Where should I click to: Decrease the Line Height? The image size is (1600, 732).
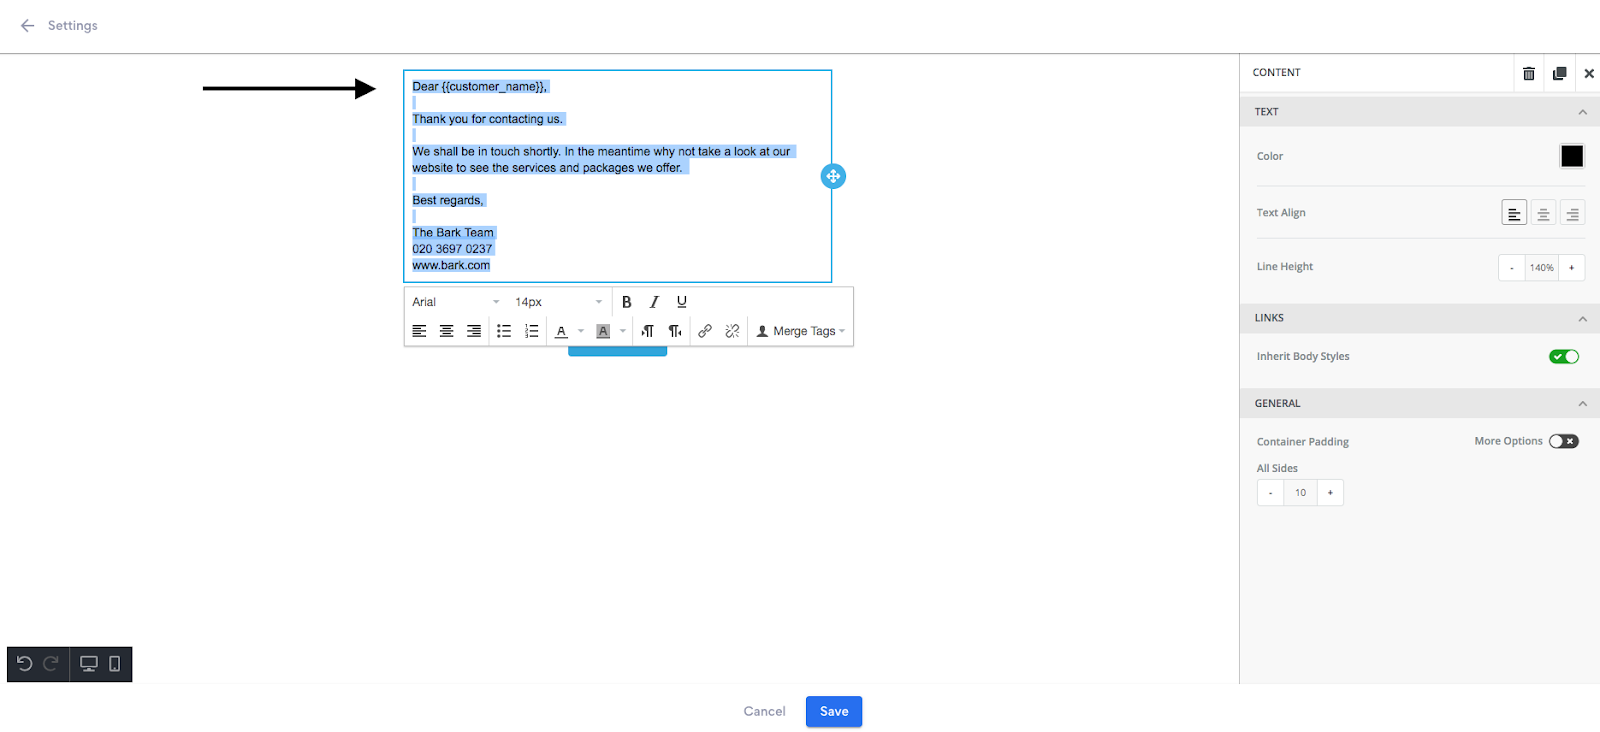coord(1511,268)
